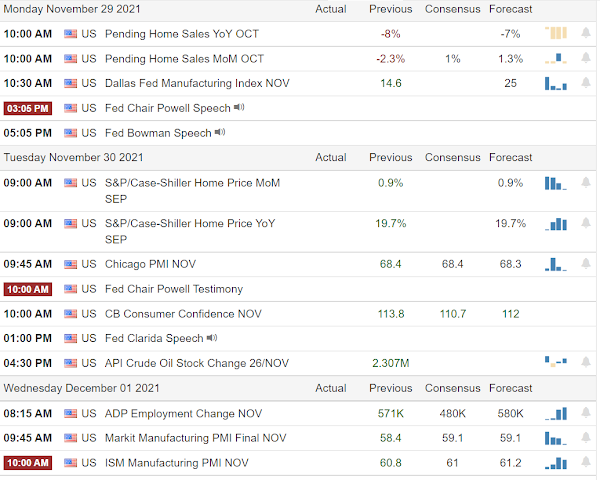Click the alert bell for Pending Home Sales YoY
The height and width of the screenshot is (480, 600).
[x=585, y=33]
